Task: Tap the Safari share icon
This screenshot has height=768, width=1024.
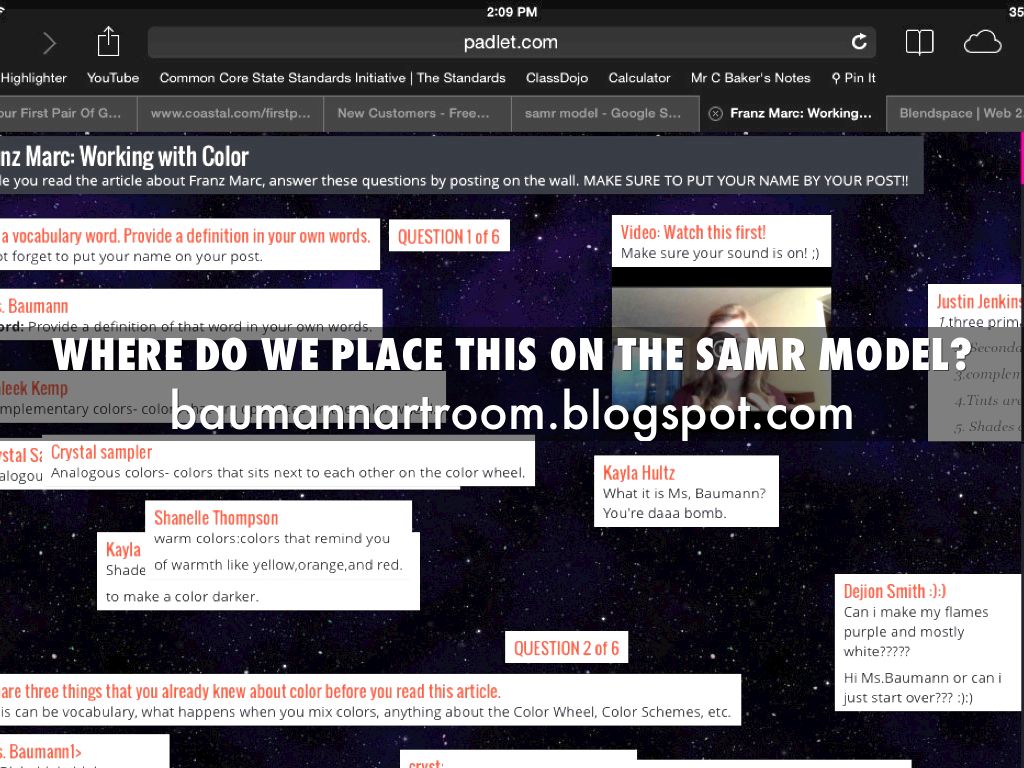Action: (x=108, y=42)
